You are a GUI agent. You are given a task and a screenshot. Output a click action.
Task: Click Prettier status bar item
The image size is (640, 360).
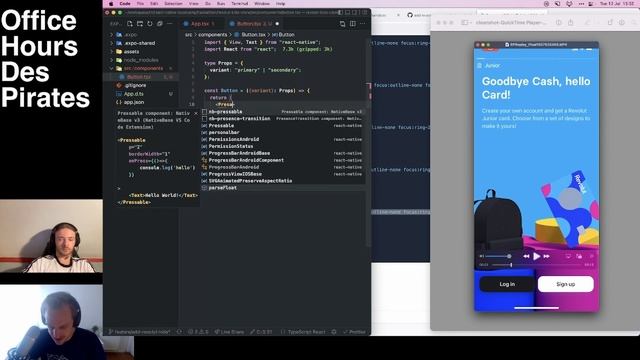(x=354, y=332)
